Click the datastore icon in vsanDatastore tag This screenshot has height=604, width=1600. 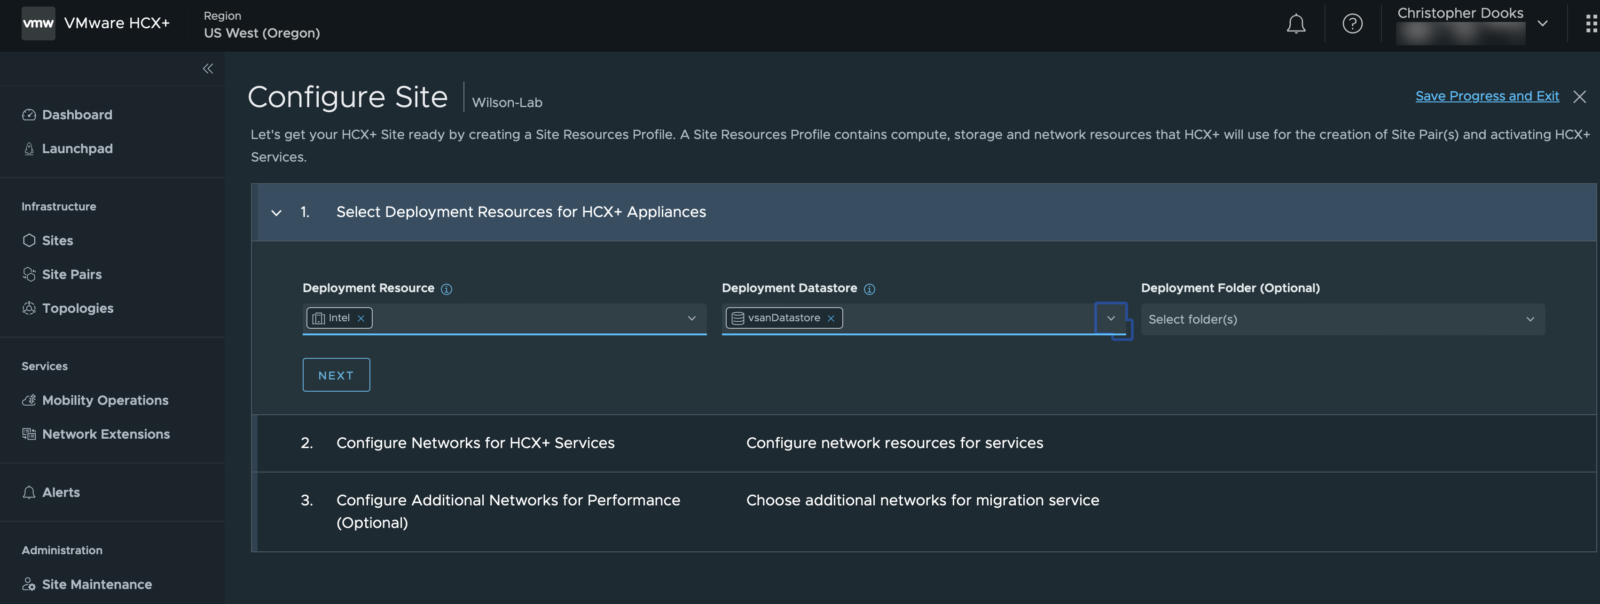738,318
